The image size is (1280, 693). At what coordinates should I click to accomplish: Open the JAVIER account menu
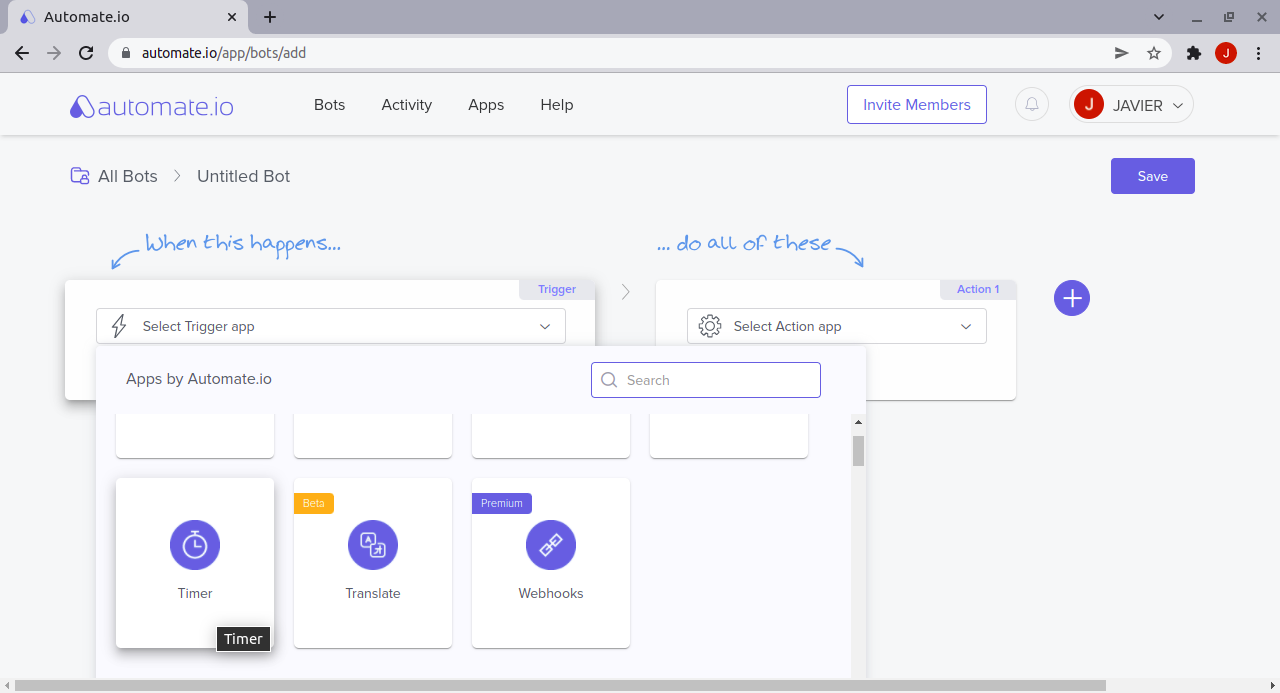click(x=1131, y=105)
